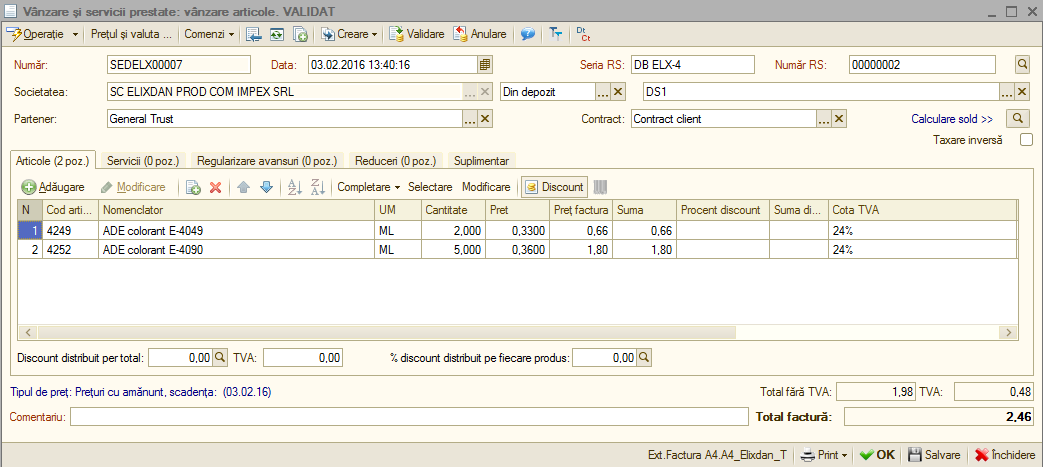The height and width of the screenshot is (467, 1043).
Task: Clear the Partener field with X button
Action: coord(486,118)
